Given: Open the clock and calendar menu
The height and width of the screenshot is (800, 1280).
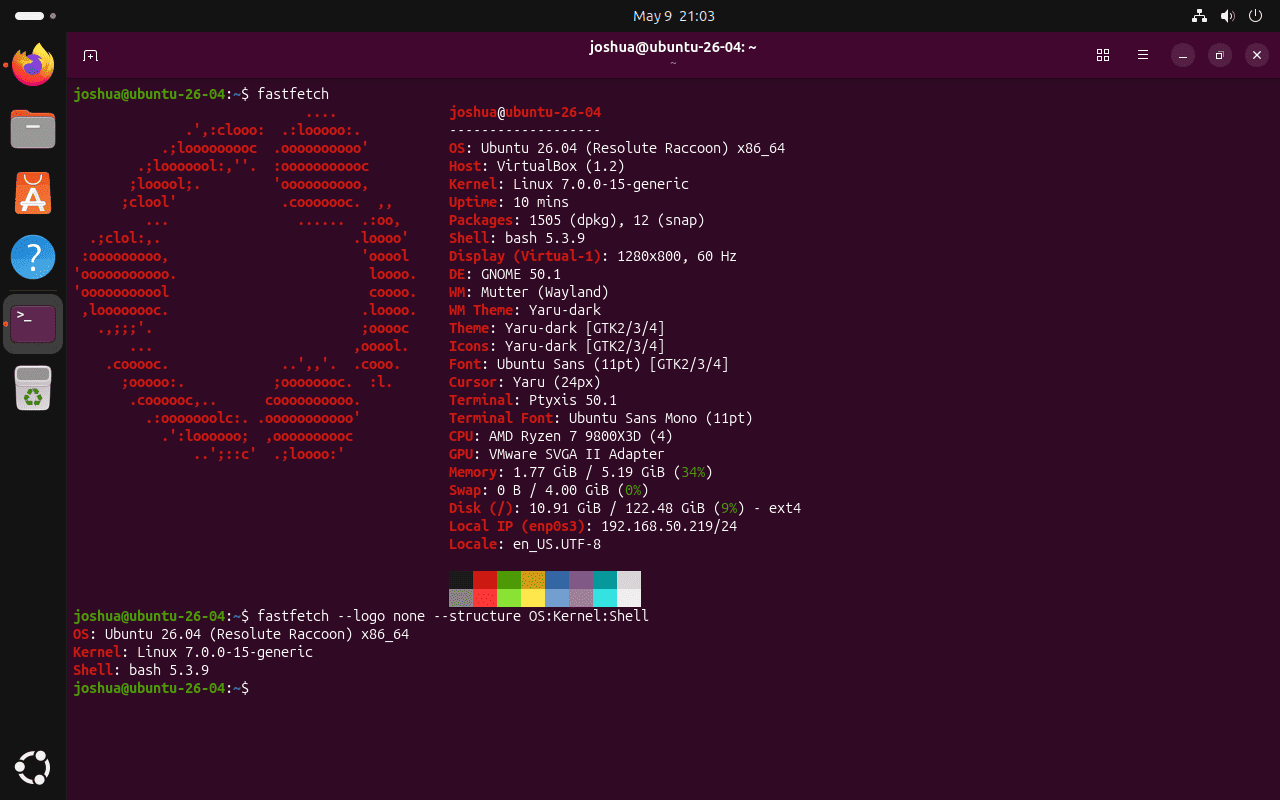Looking at the screenshot, I should (673, 16).
